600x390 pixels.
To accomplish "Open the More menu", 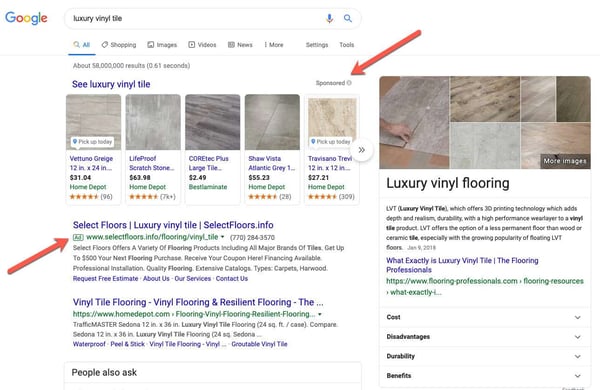I will click(274, 45).
